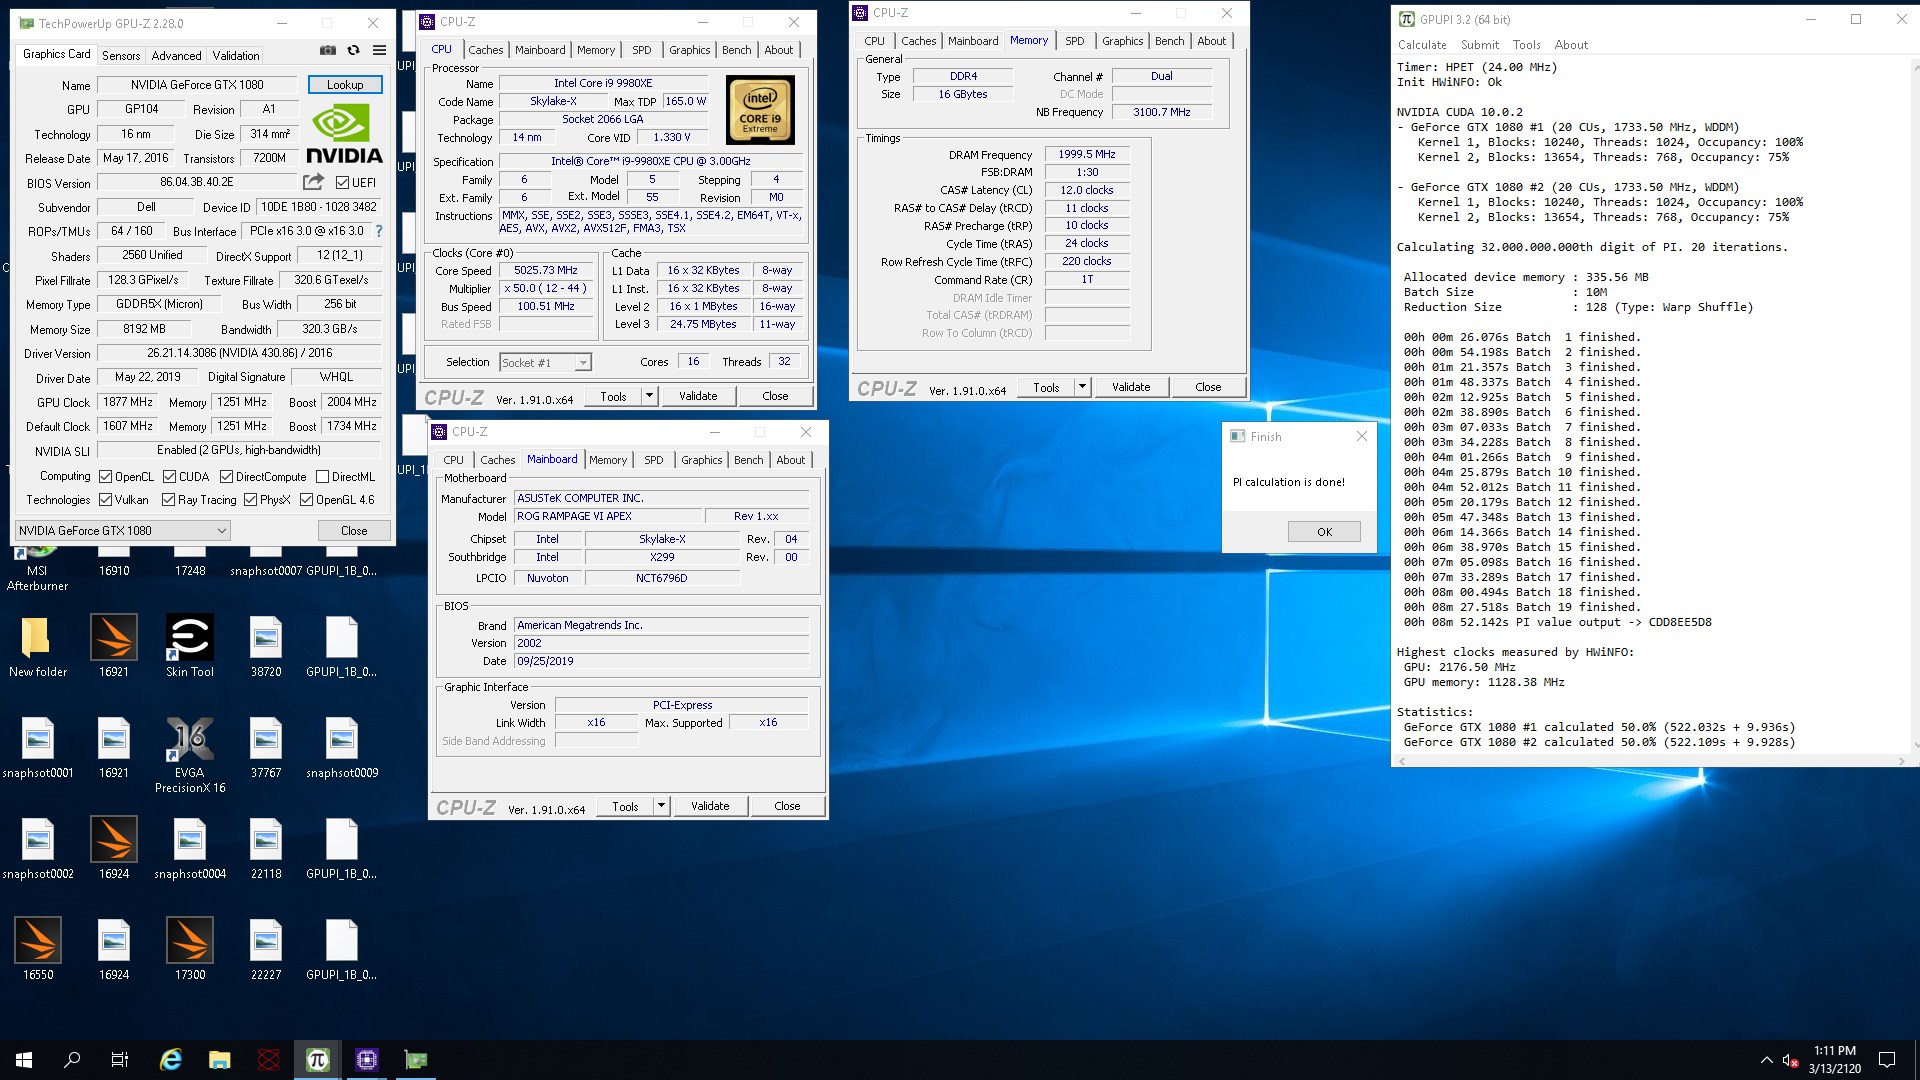Click the CPU-Z purple chip taskbar icon
1920x1080 pixels.
point(367,1060)
